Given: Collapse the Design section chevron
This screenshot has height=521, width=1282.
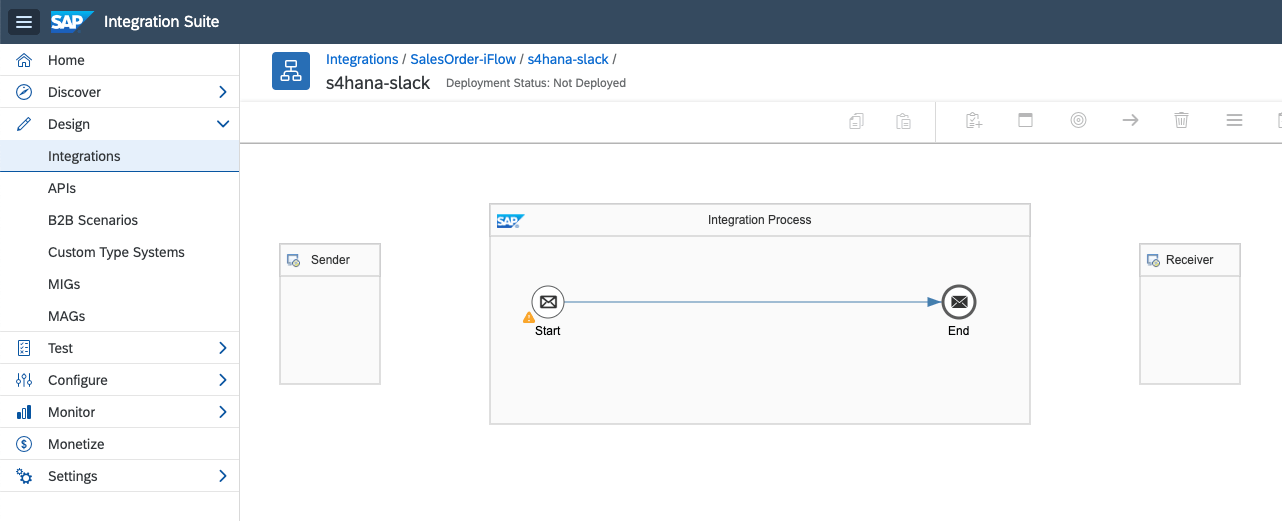Looking at the screenshot, I should pyautogui.click(x=222, y=124).
